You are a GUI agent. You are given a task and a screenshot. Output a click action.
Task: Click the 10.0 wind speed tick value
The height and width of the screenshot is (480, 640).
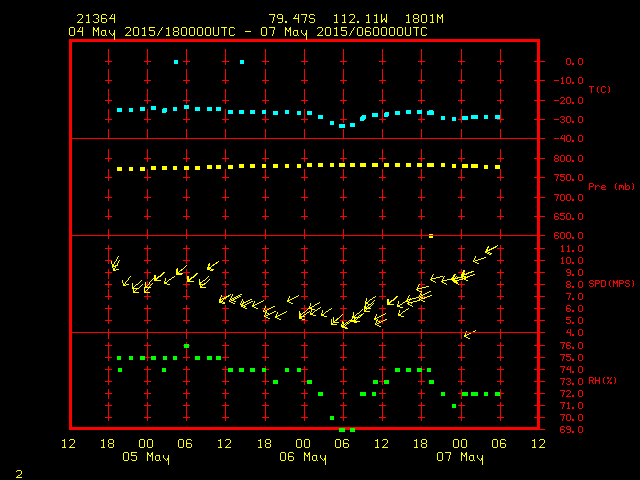click(571, 260)
